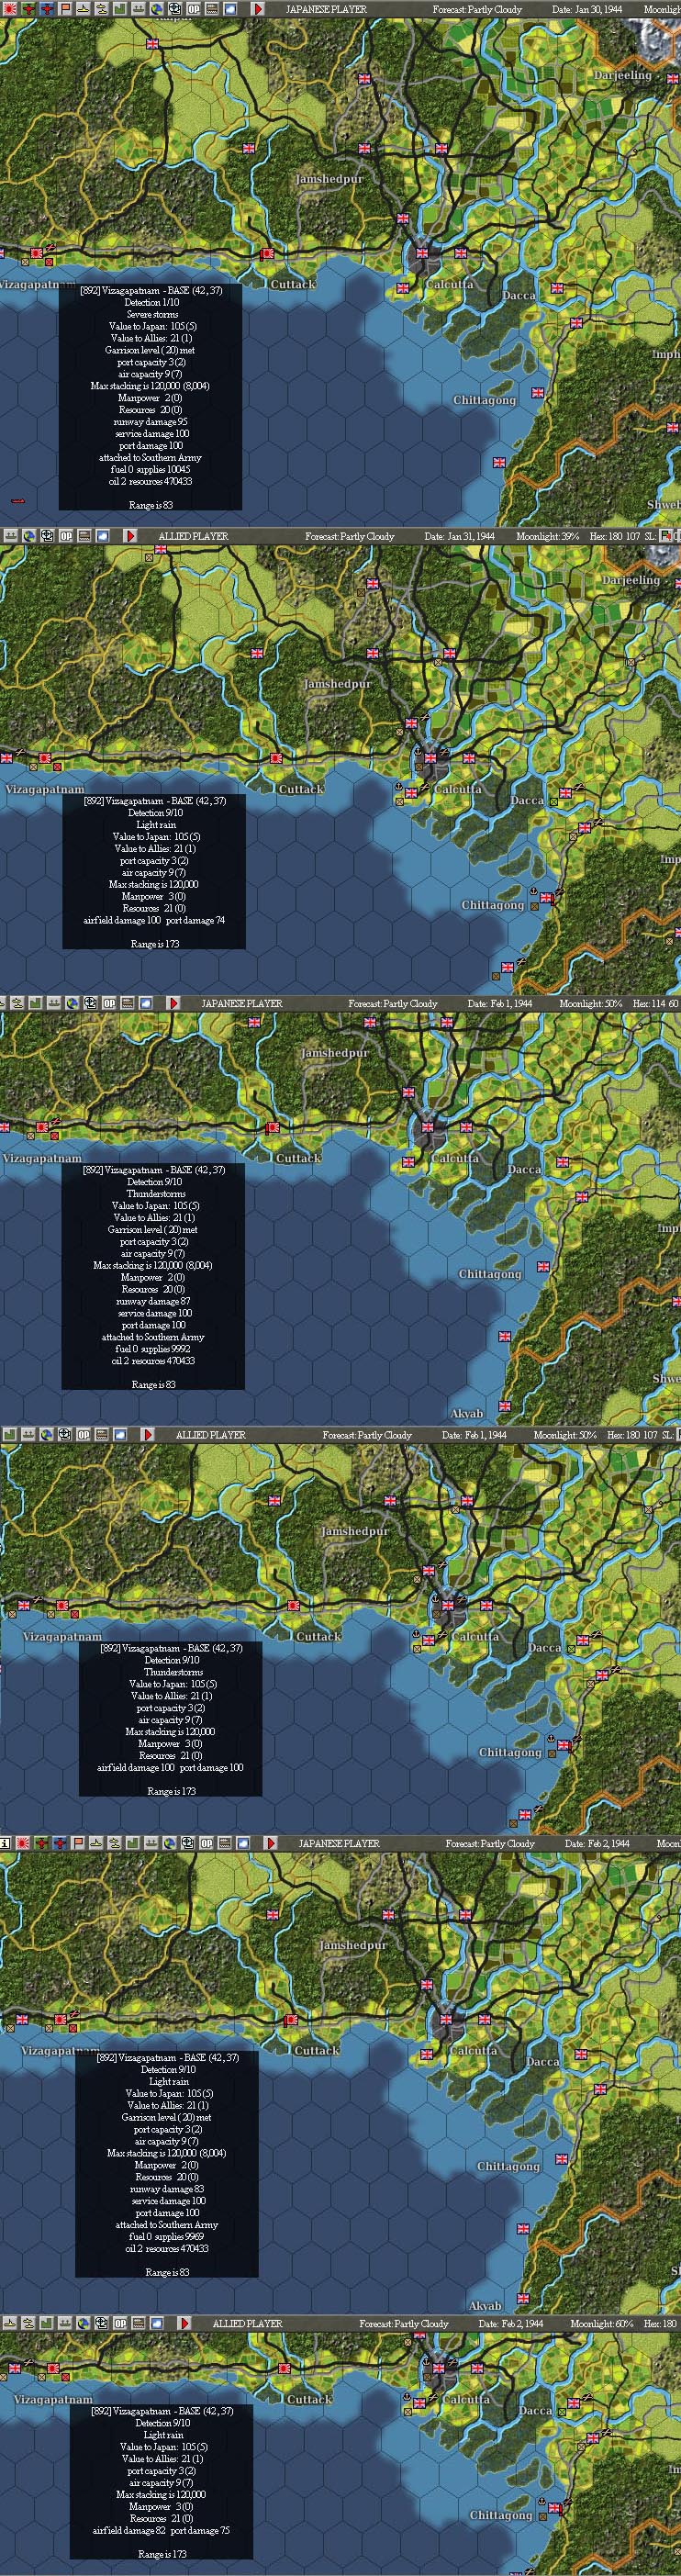This screenshot has width=681, height=2576.
Task: Click the Jamshedpur city label, Jan 30 map
Action: (329, 179)
